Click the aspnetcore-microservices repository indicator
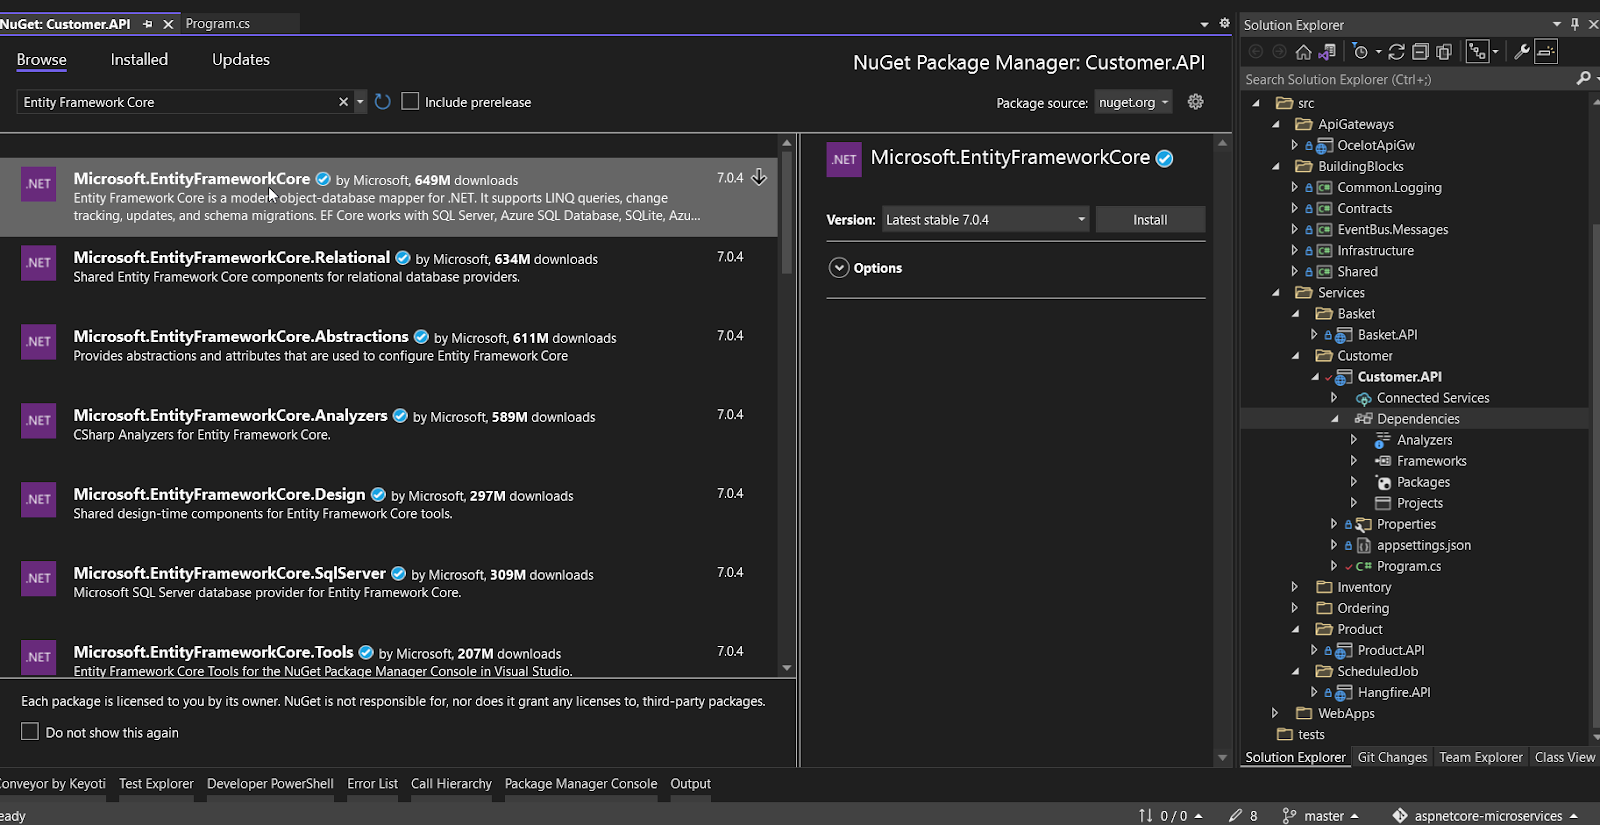 1486,816
